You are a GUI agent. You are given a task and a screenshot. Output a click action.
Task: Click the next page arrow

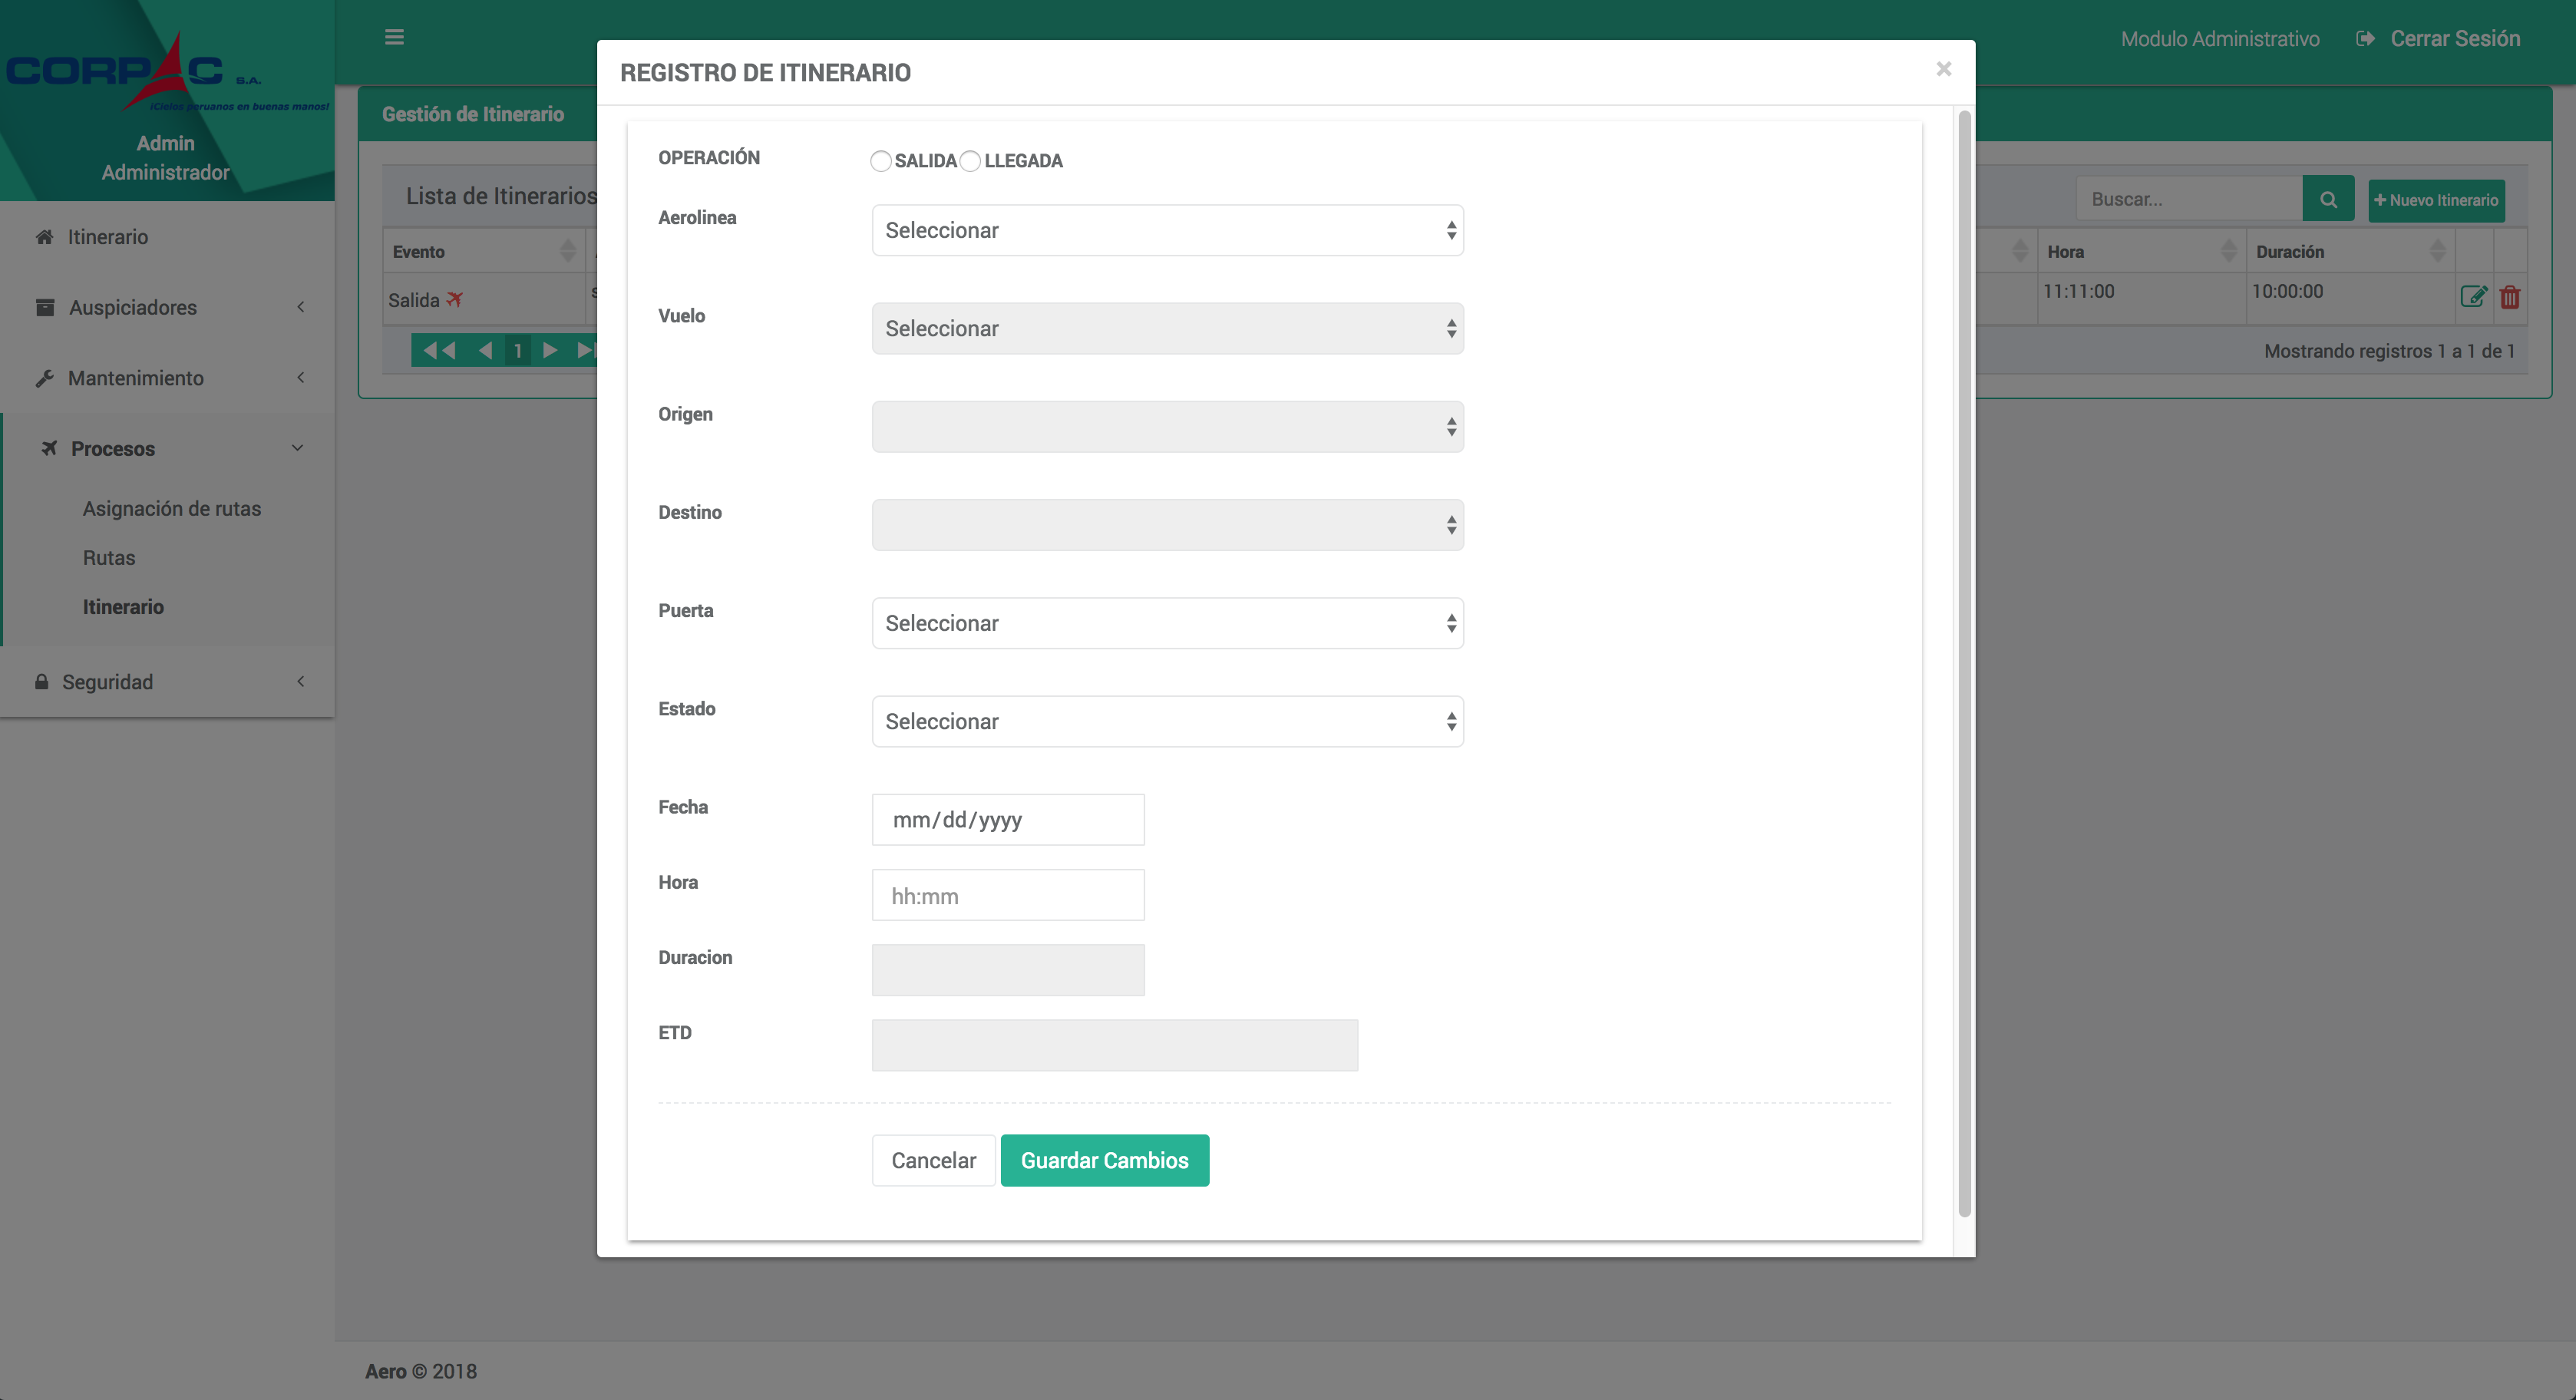(x=550, y=350)
